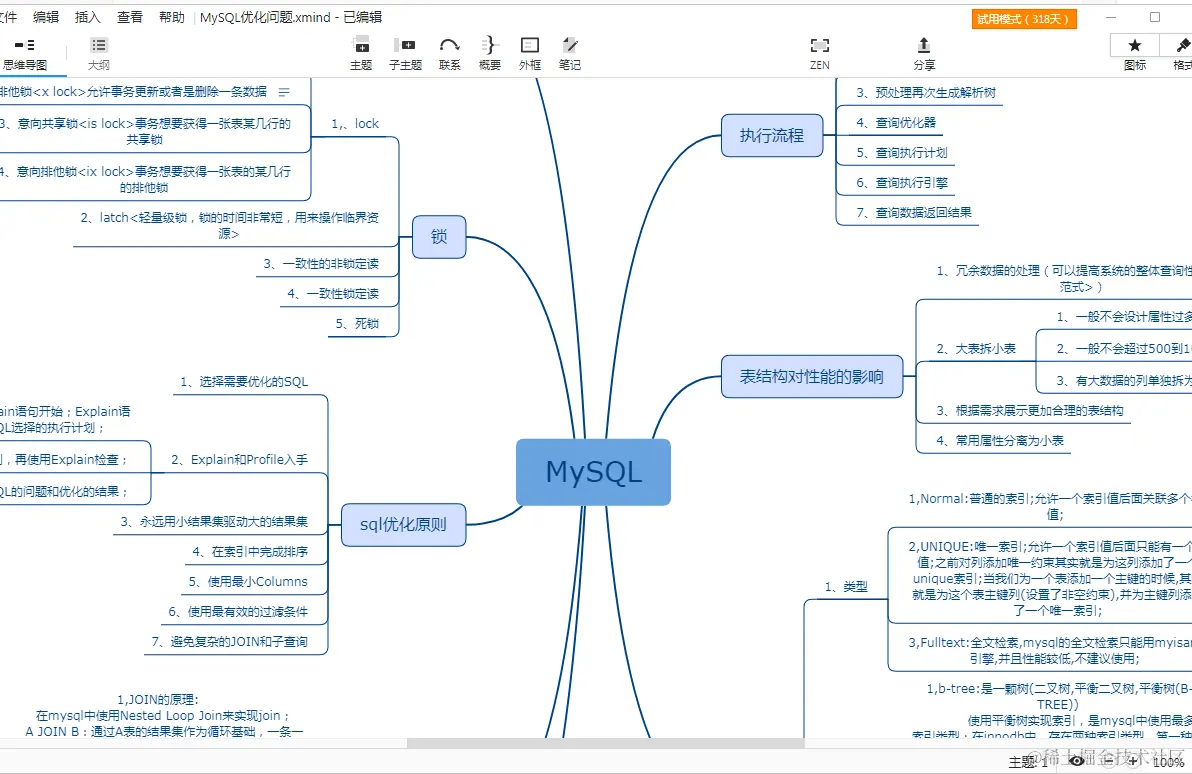Screen dimensions: 1192x774
Task: Insert a summary using 概要 icon
Action: click(489, 50)
